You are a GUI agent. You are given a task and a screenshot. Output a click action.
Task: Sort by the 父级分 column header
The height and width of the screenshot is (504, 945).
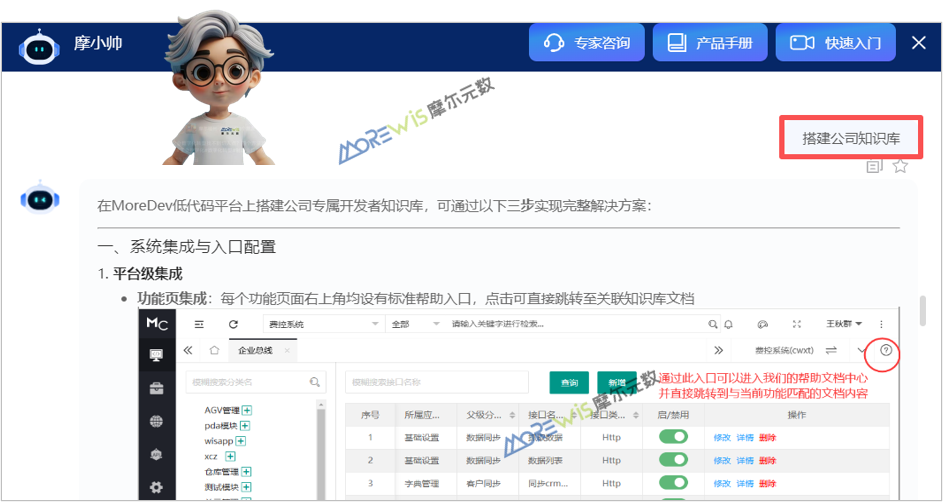pyautogui.click(x=489, y=415)
